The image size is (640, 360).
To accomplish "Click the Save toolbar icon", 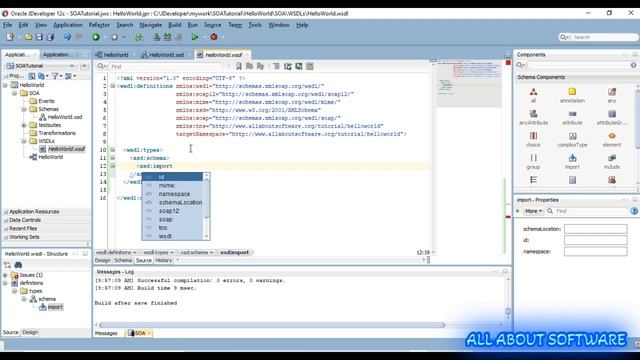I will (x=39, y=37).
